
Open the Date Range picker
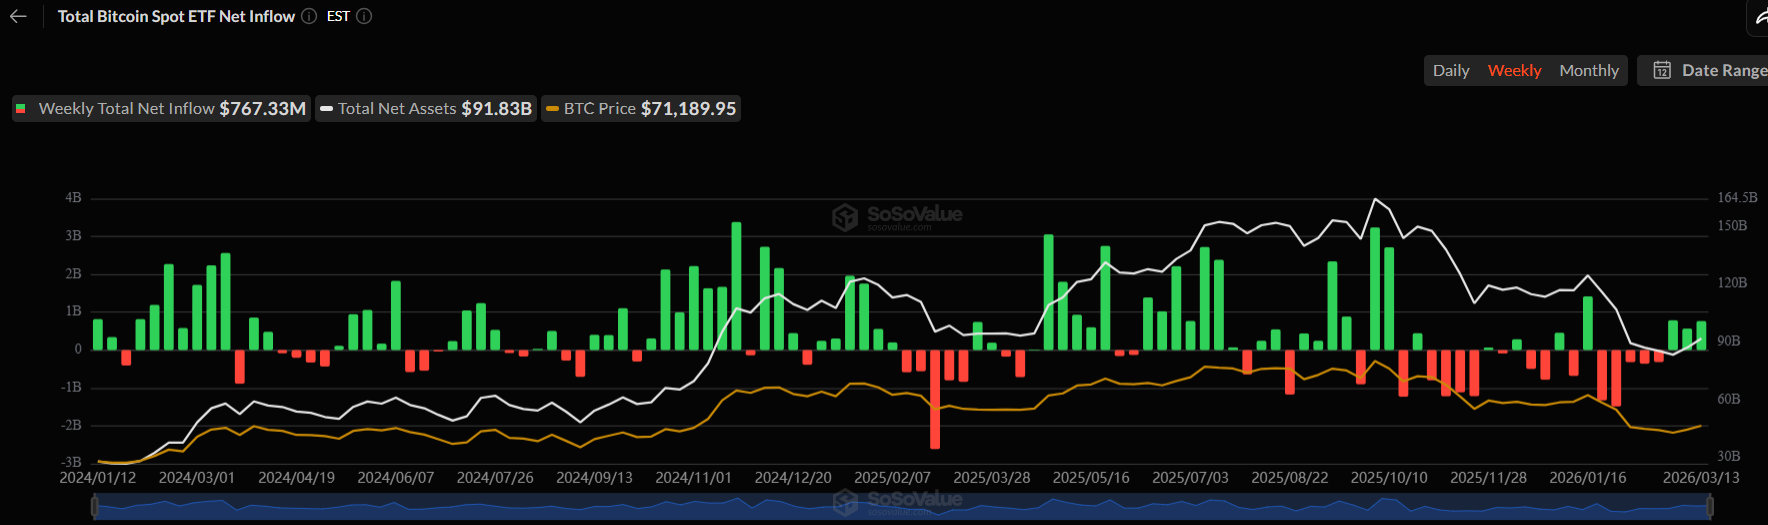1722,70
